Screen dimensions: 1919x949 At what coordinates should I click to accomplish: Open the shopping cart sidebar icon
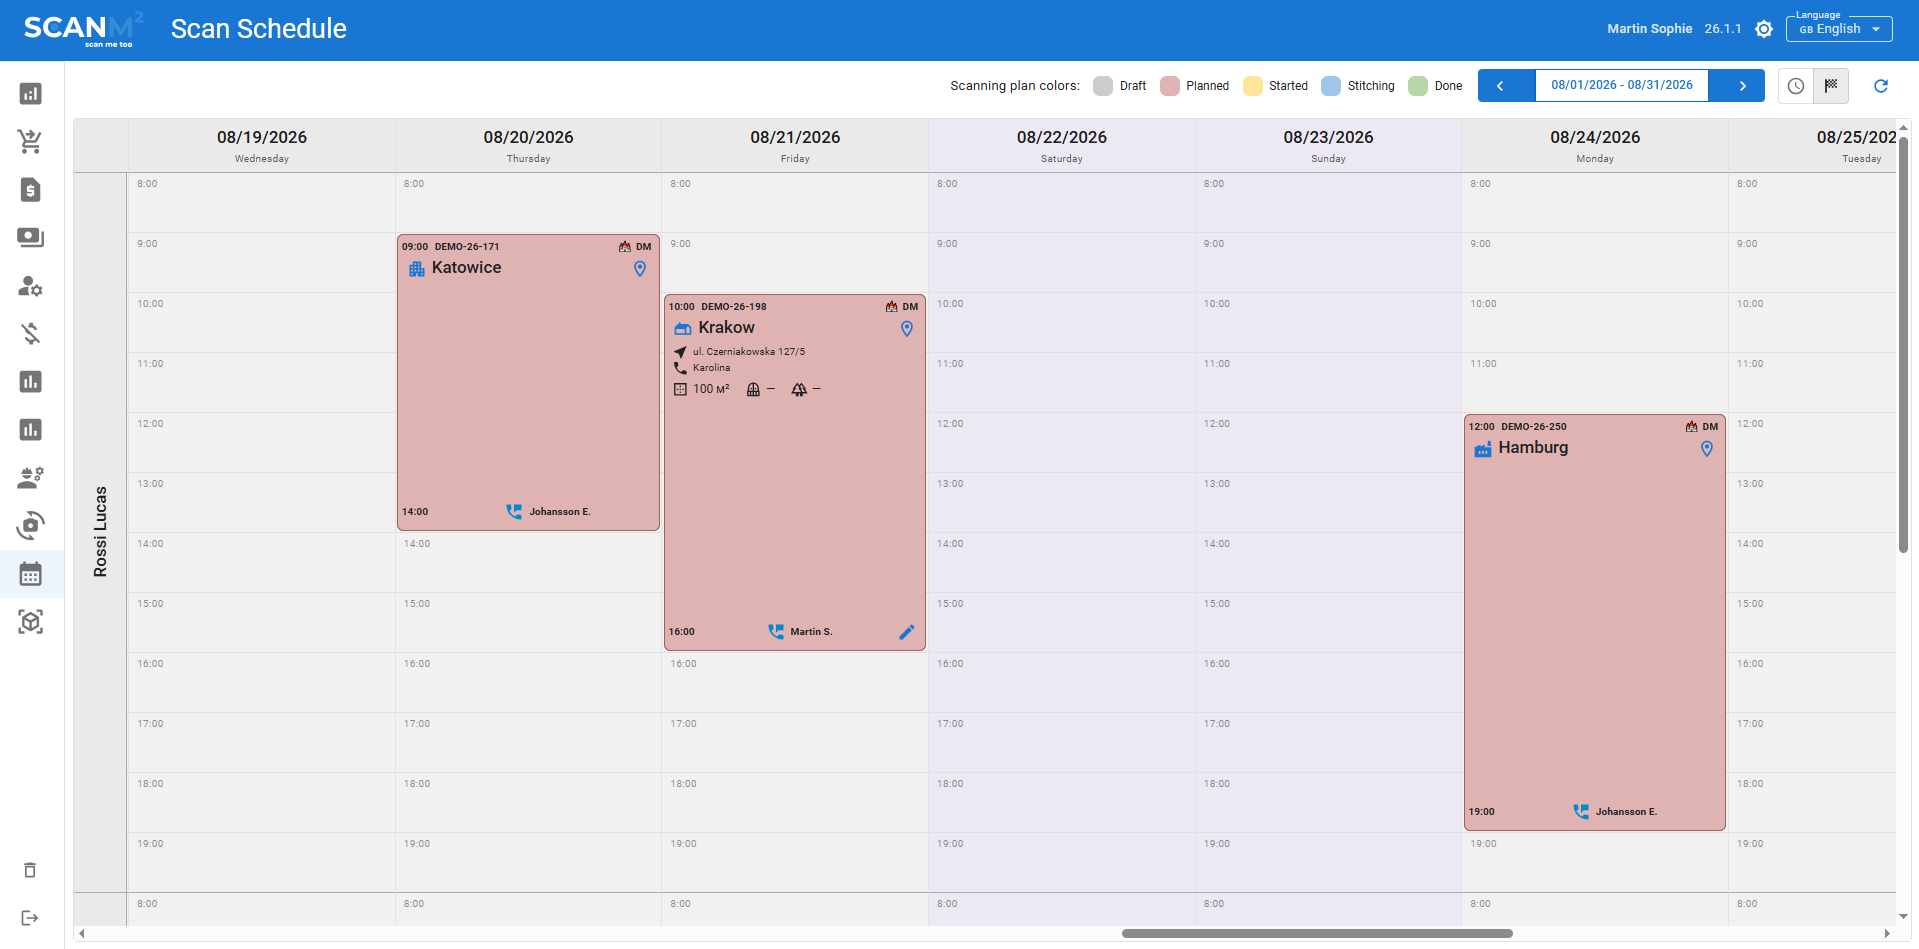tap(30, 142)
